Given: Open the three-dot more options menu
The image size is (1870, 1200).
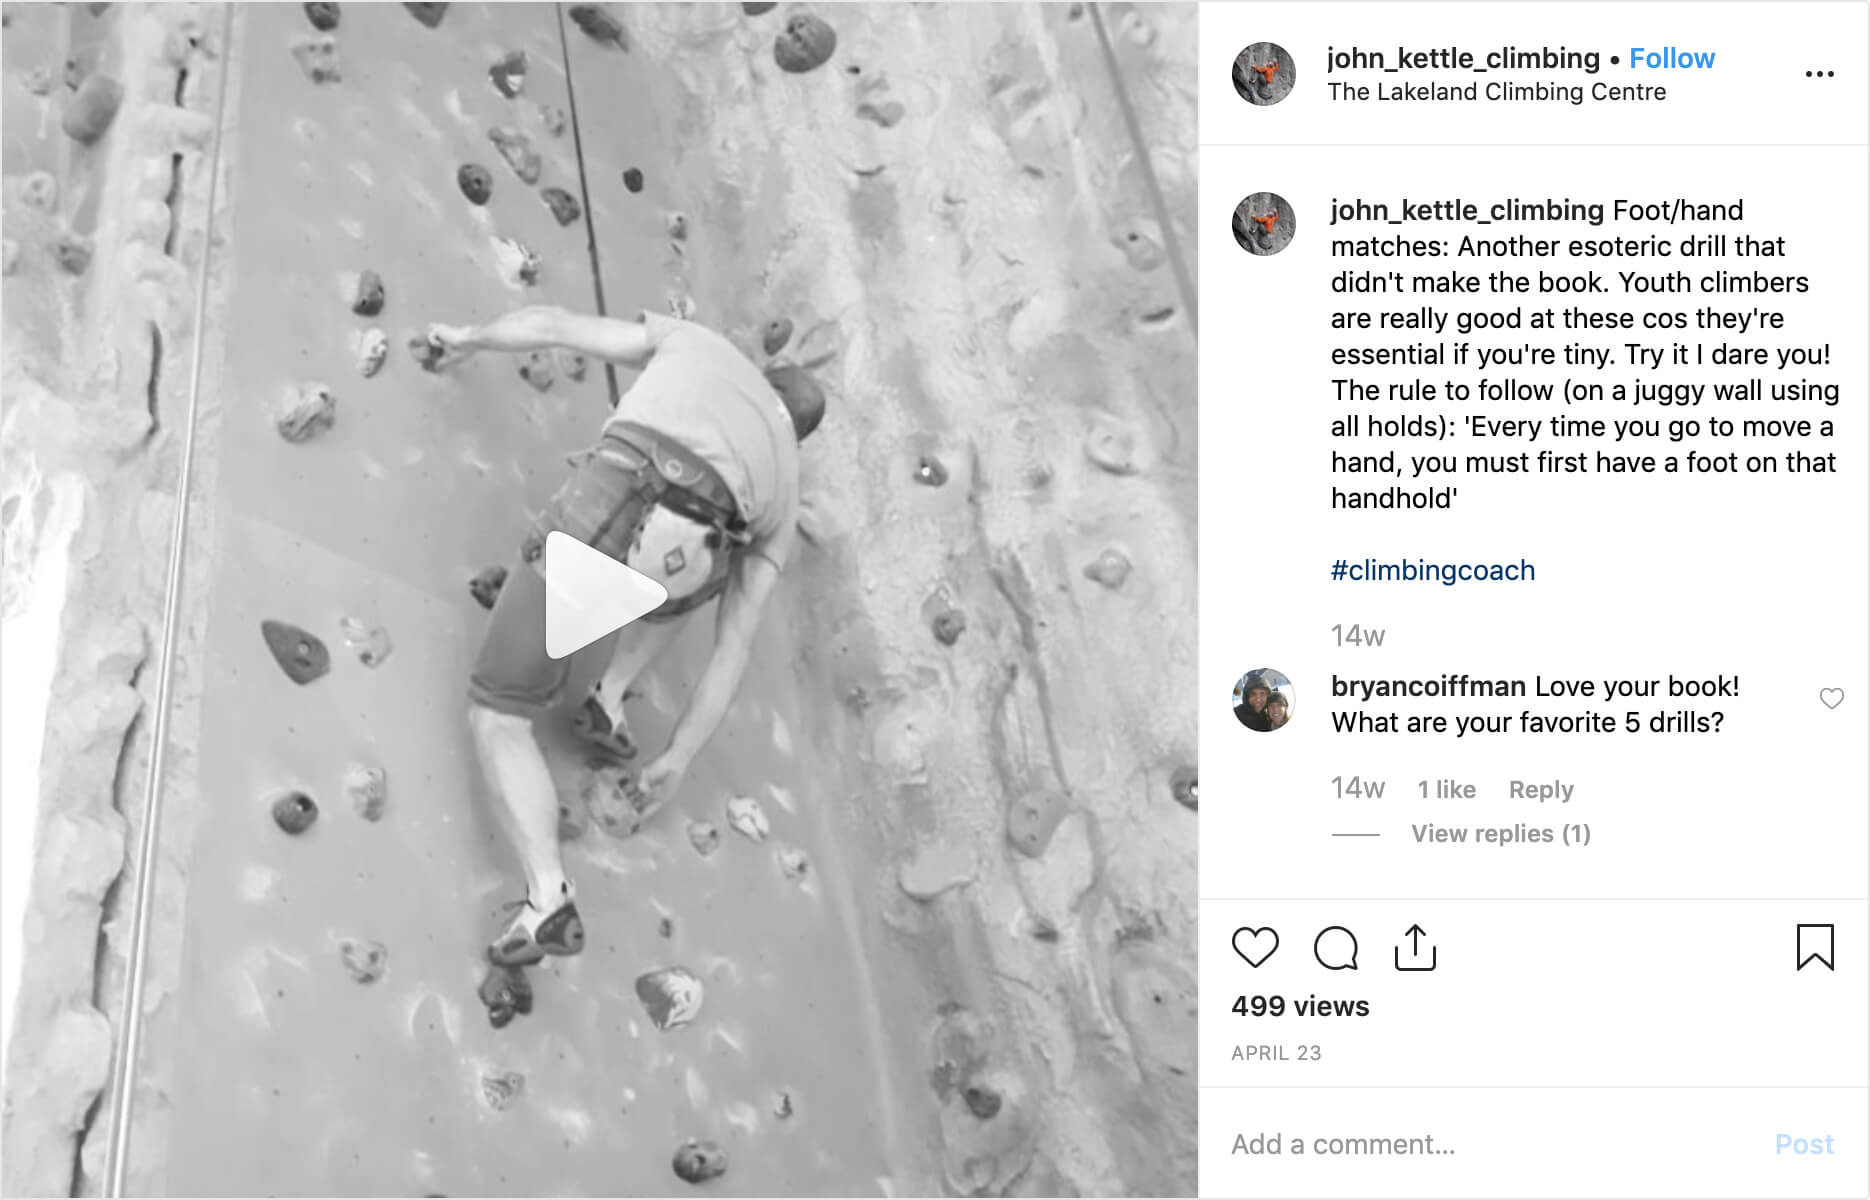Looking at the screenshot, I should (x=1819, y=74).
